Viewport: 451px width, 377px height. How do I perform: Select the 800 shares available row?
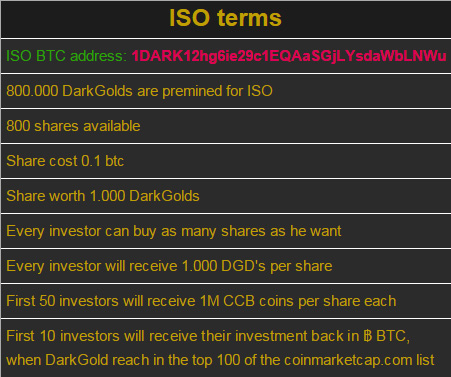[226, 126]
